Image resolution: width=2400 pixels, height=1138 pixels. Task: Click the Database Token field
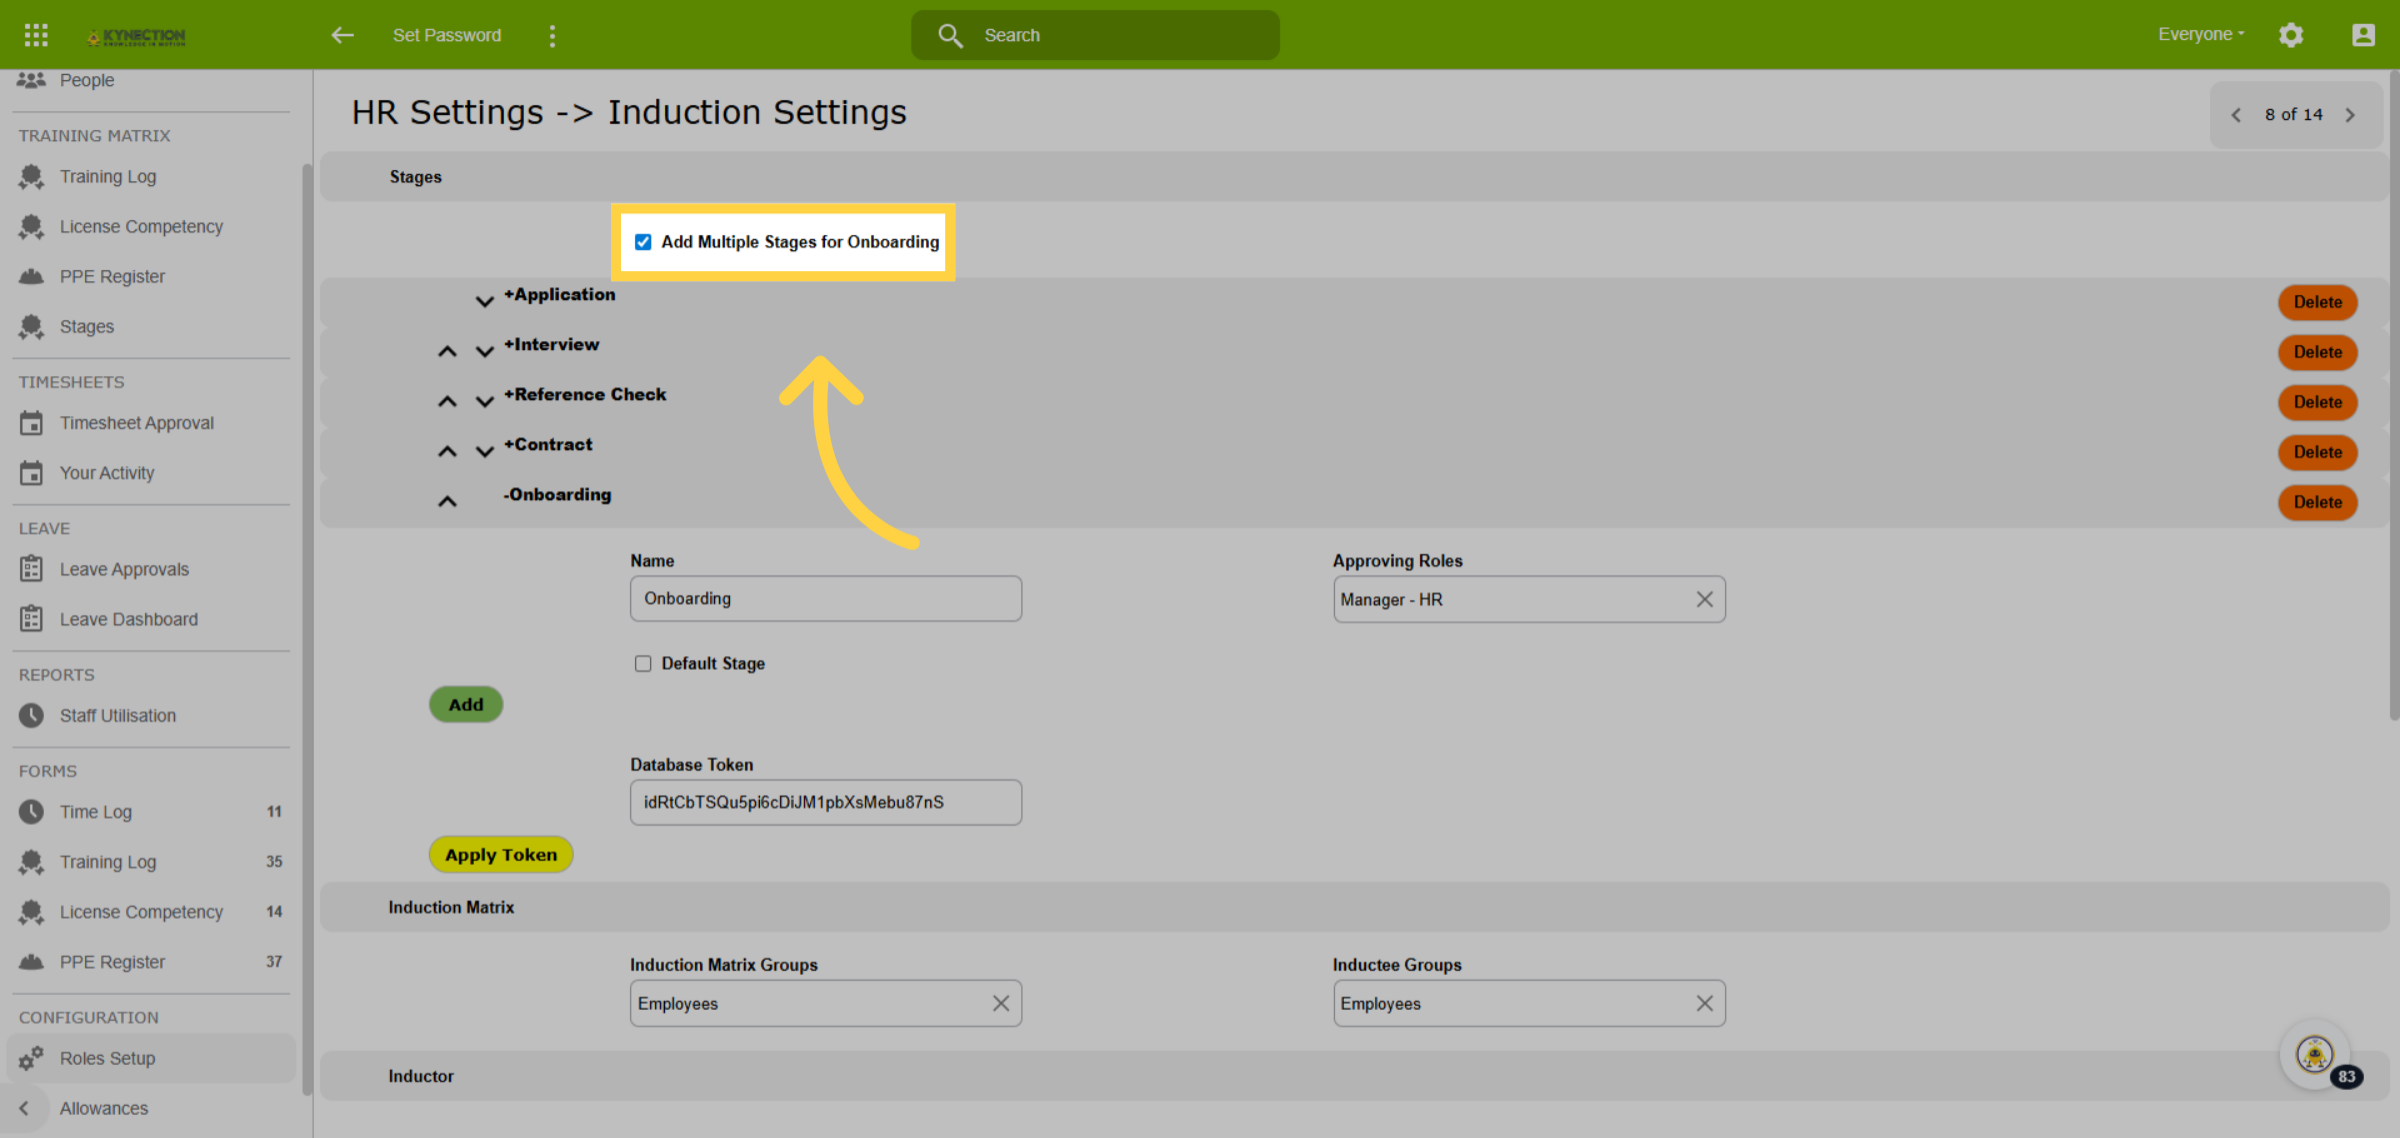[x=826, y=802]
